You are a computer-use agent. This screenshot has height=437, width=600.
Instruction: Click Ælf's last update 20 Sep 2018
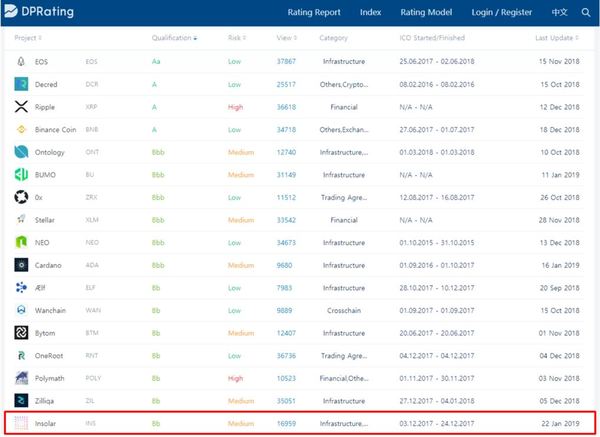559,288
